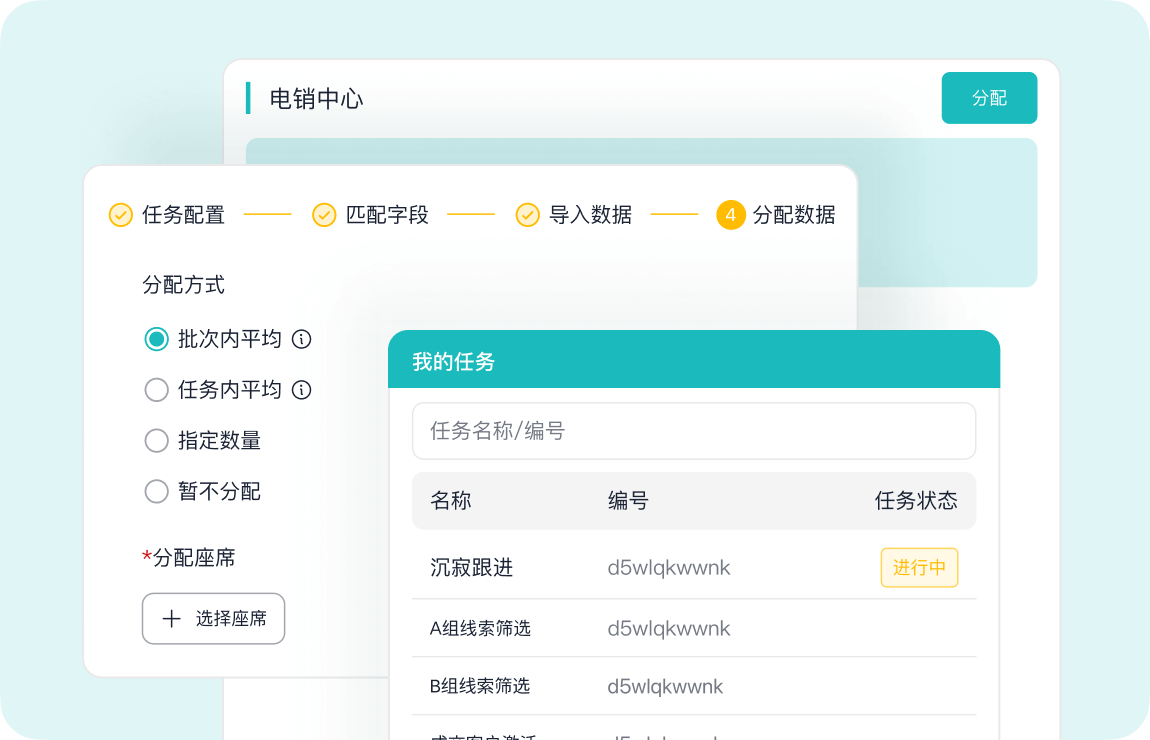Click the plus icon in 选择座席

point(172,619)
